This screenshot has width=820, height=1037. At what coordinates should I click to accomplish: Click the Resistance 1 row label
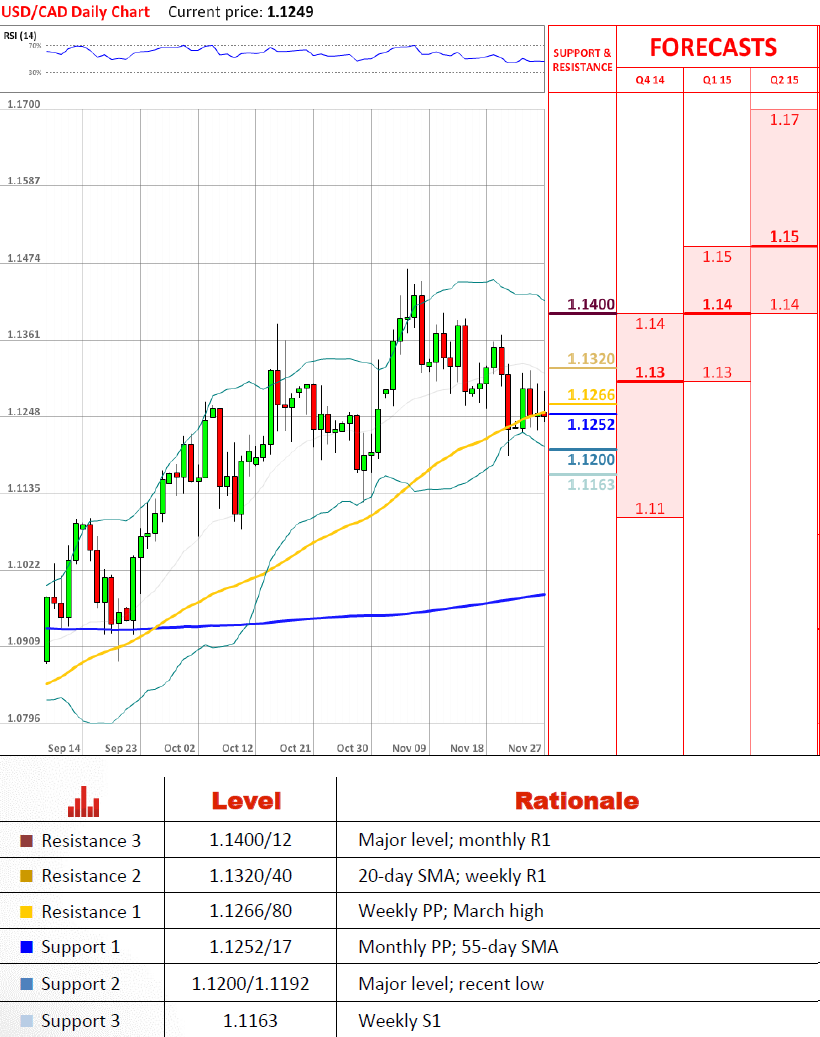(x=91, y=912)
